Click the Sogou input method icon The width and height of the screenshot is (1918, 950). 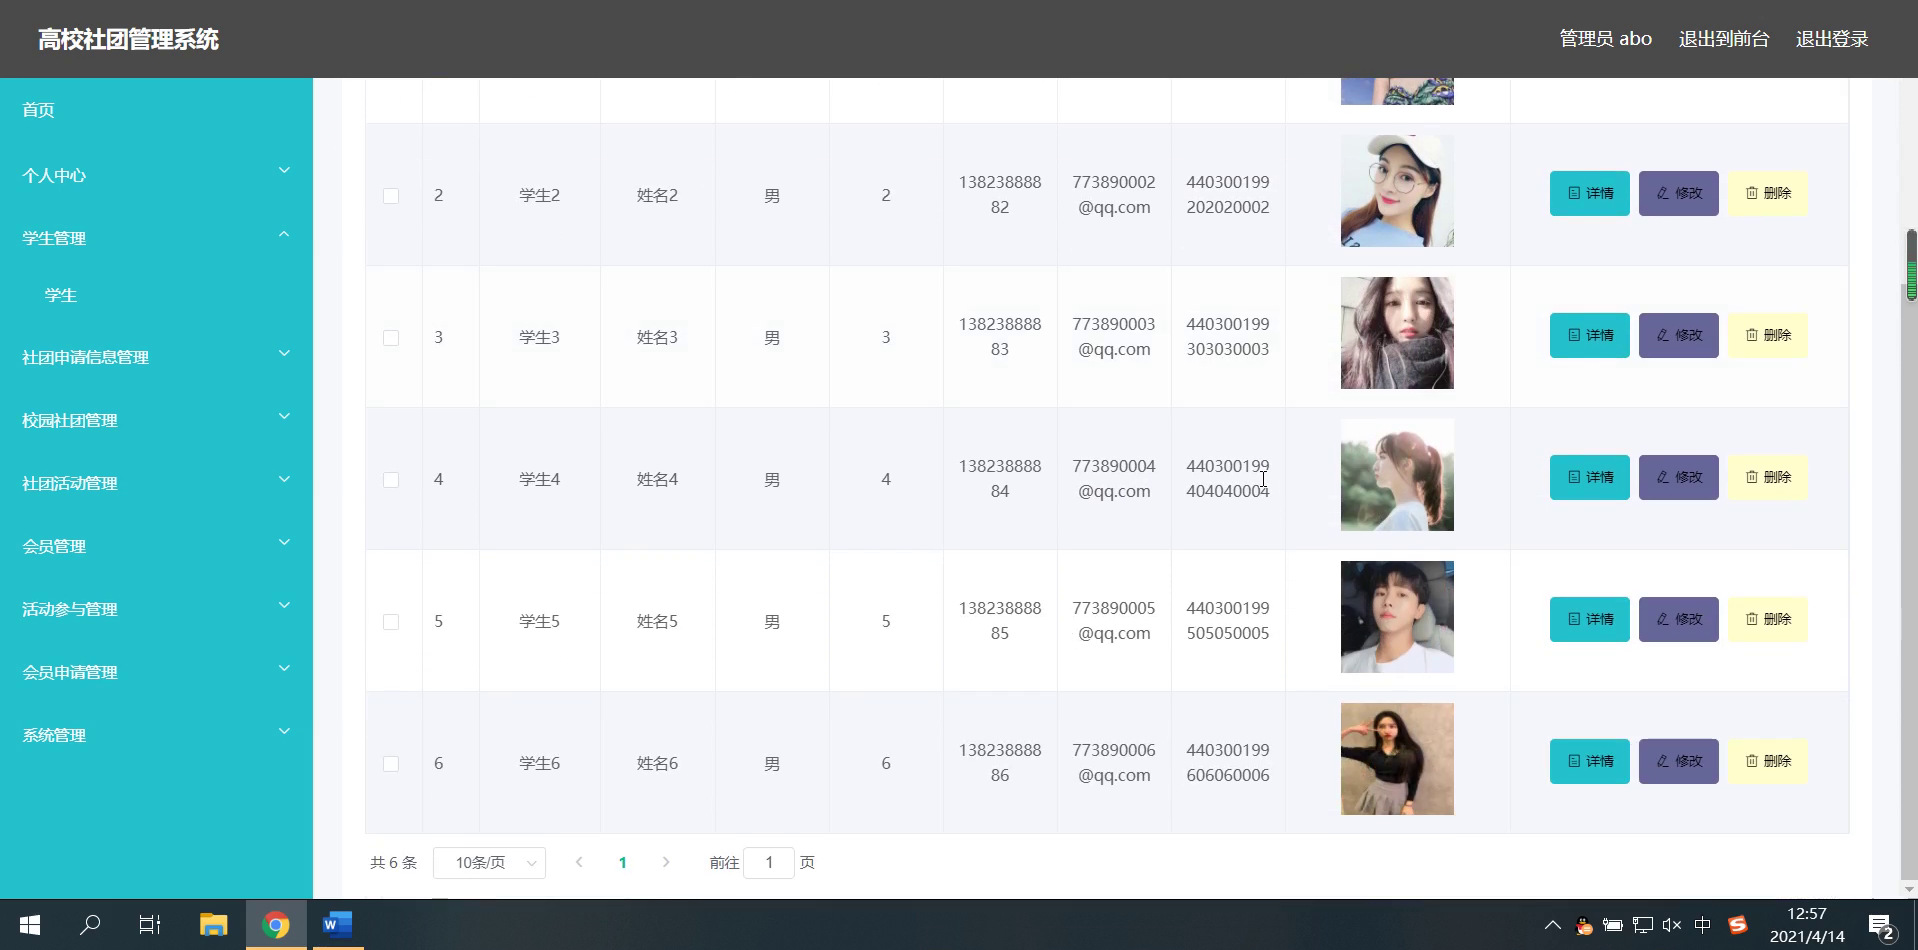pyautogui.click(x=1738, y=925)
